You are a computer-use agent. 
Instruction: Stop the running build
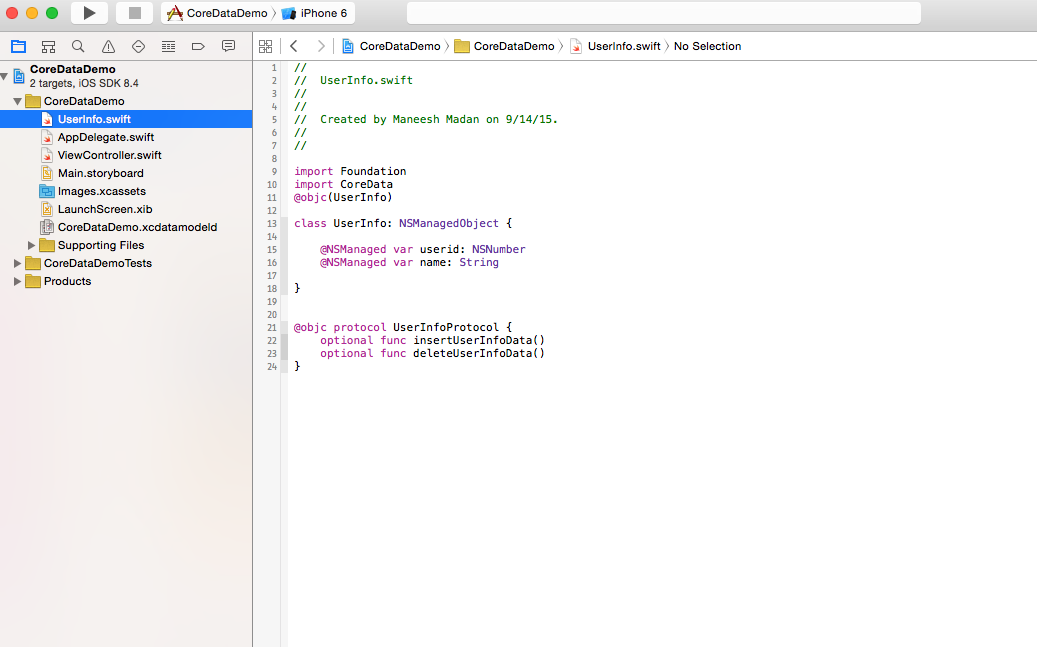click(134, 13)
